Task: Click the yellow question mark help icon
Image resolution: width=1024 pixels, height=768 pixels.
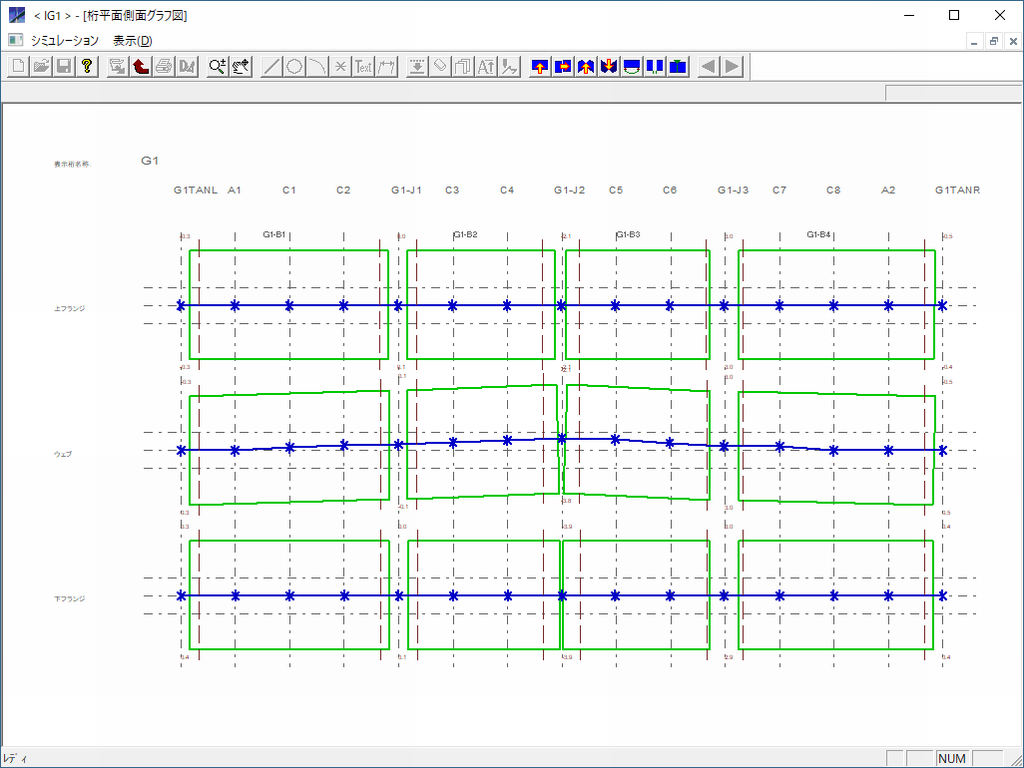Action: point(87,67)
